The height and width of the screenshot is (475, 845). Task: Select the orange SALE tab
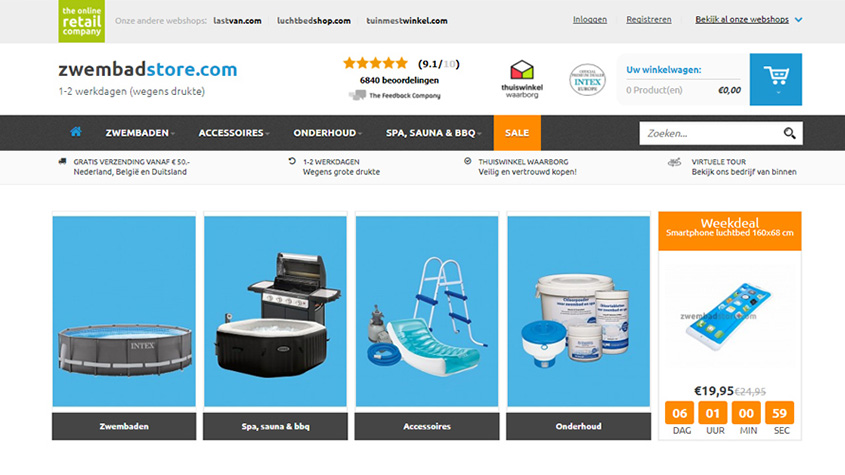coord(517,133)
